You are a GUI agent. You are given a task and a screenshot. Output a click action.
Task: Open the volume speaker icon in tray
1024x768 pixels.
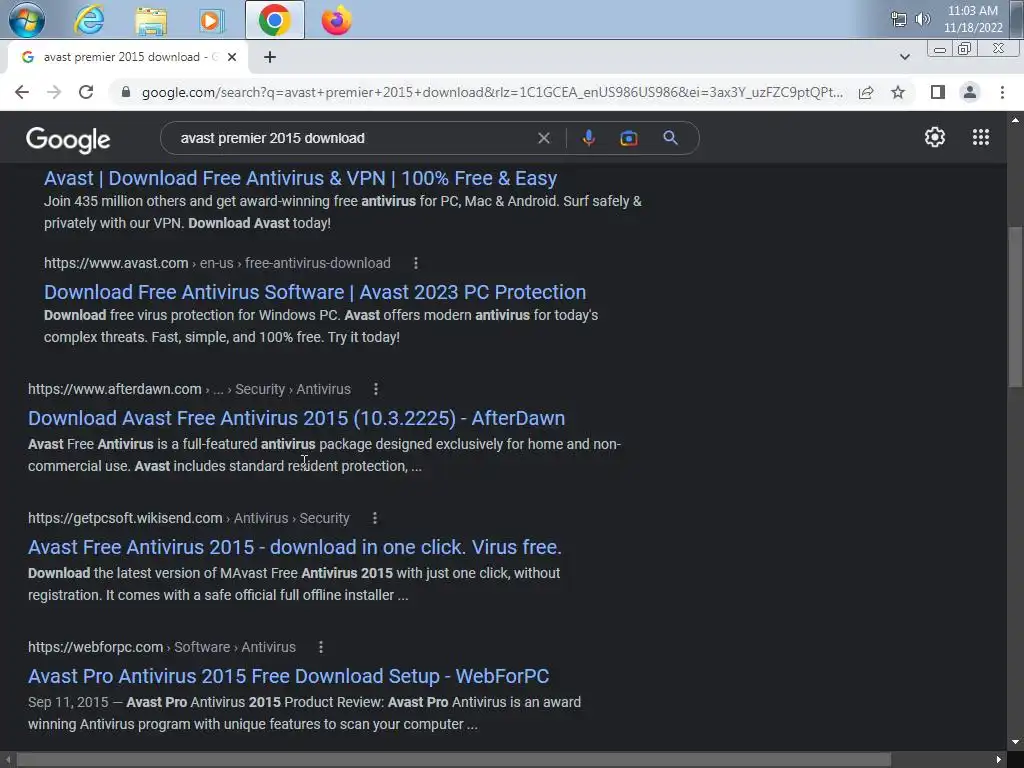pos(922,19)
